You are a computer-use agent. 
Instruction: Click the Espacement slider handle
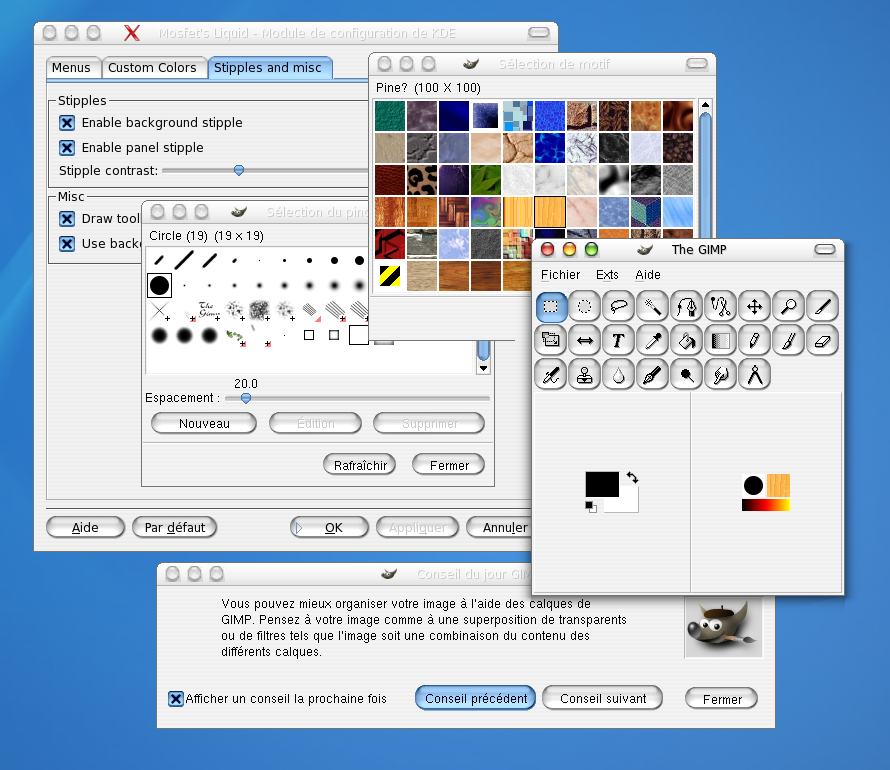pos(246,398)
